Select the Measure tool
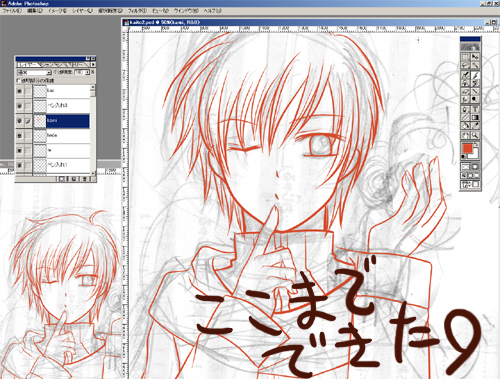This screenshot has height=379, width=500. (x=465, y=117)
